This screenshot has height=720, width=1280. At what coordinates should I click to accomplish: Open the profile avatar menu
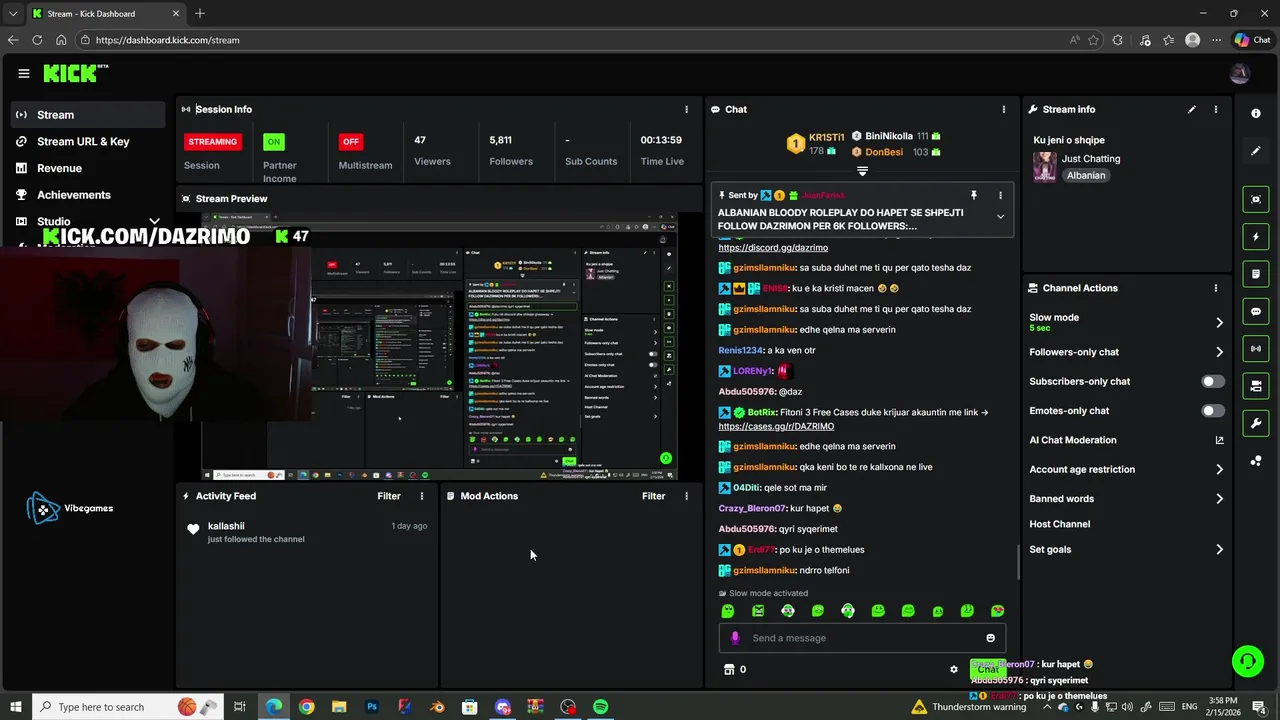click(1240, 73)
